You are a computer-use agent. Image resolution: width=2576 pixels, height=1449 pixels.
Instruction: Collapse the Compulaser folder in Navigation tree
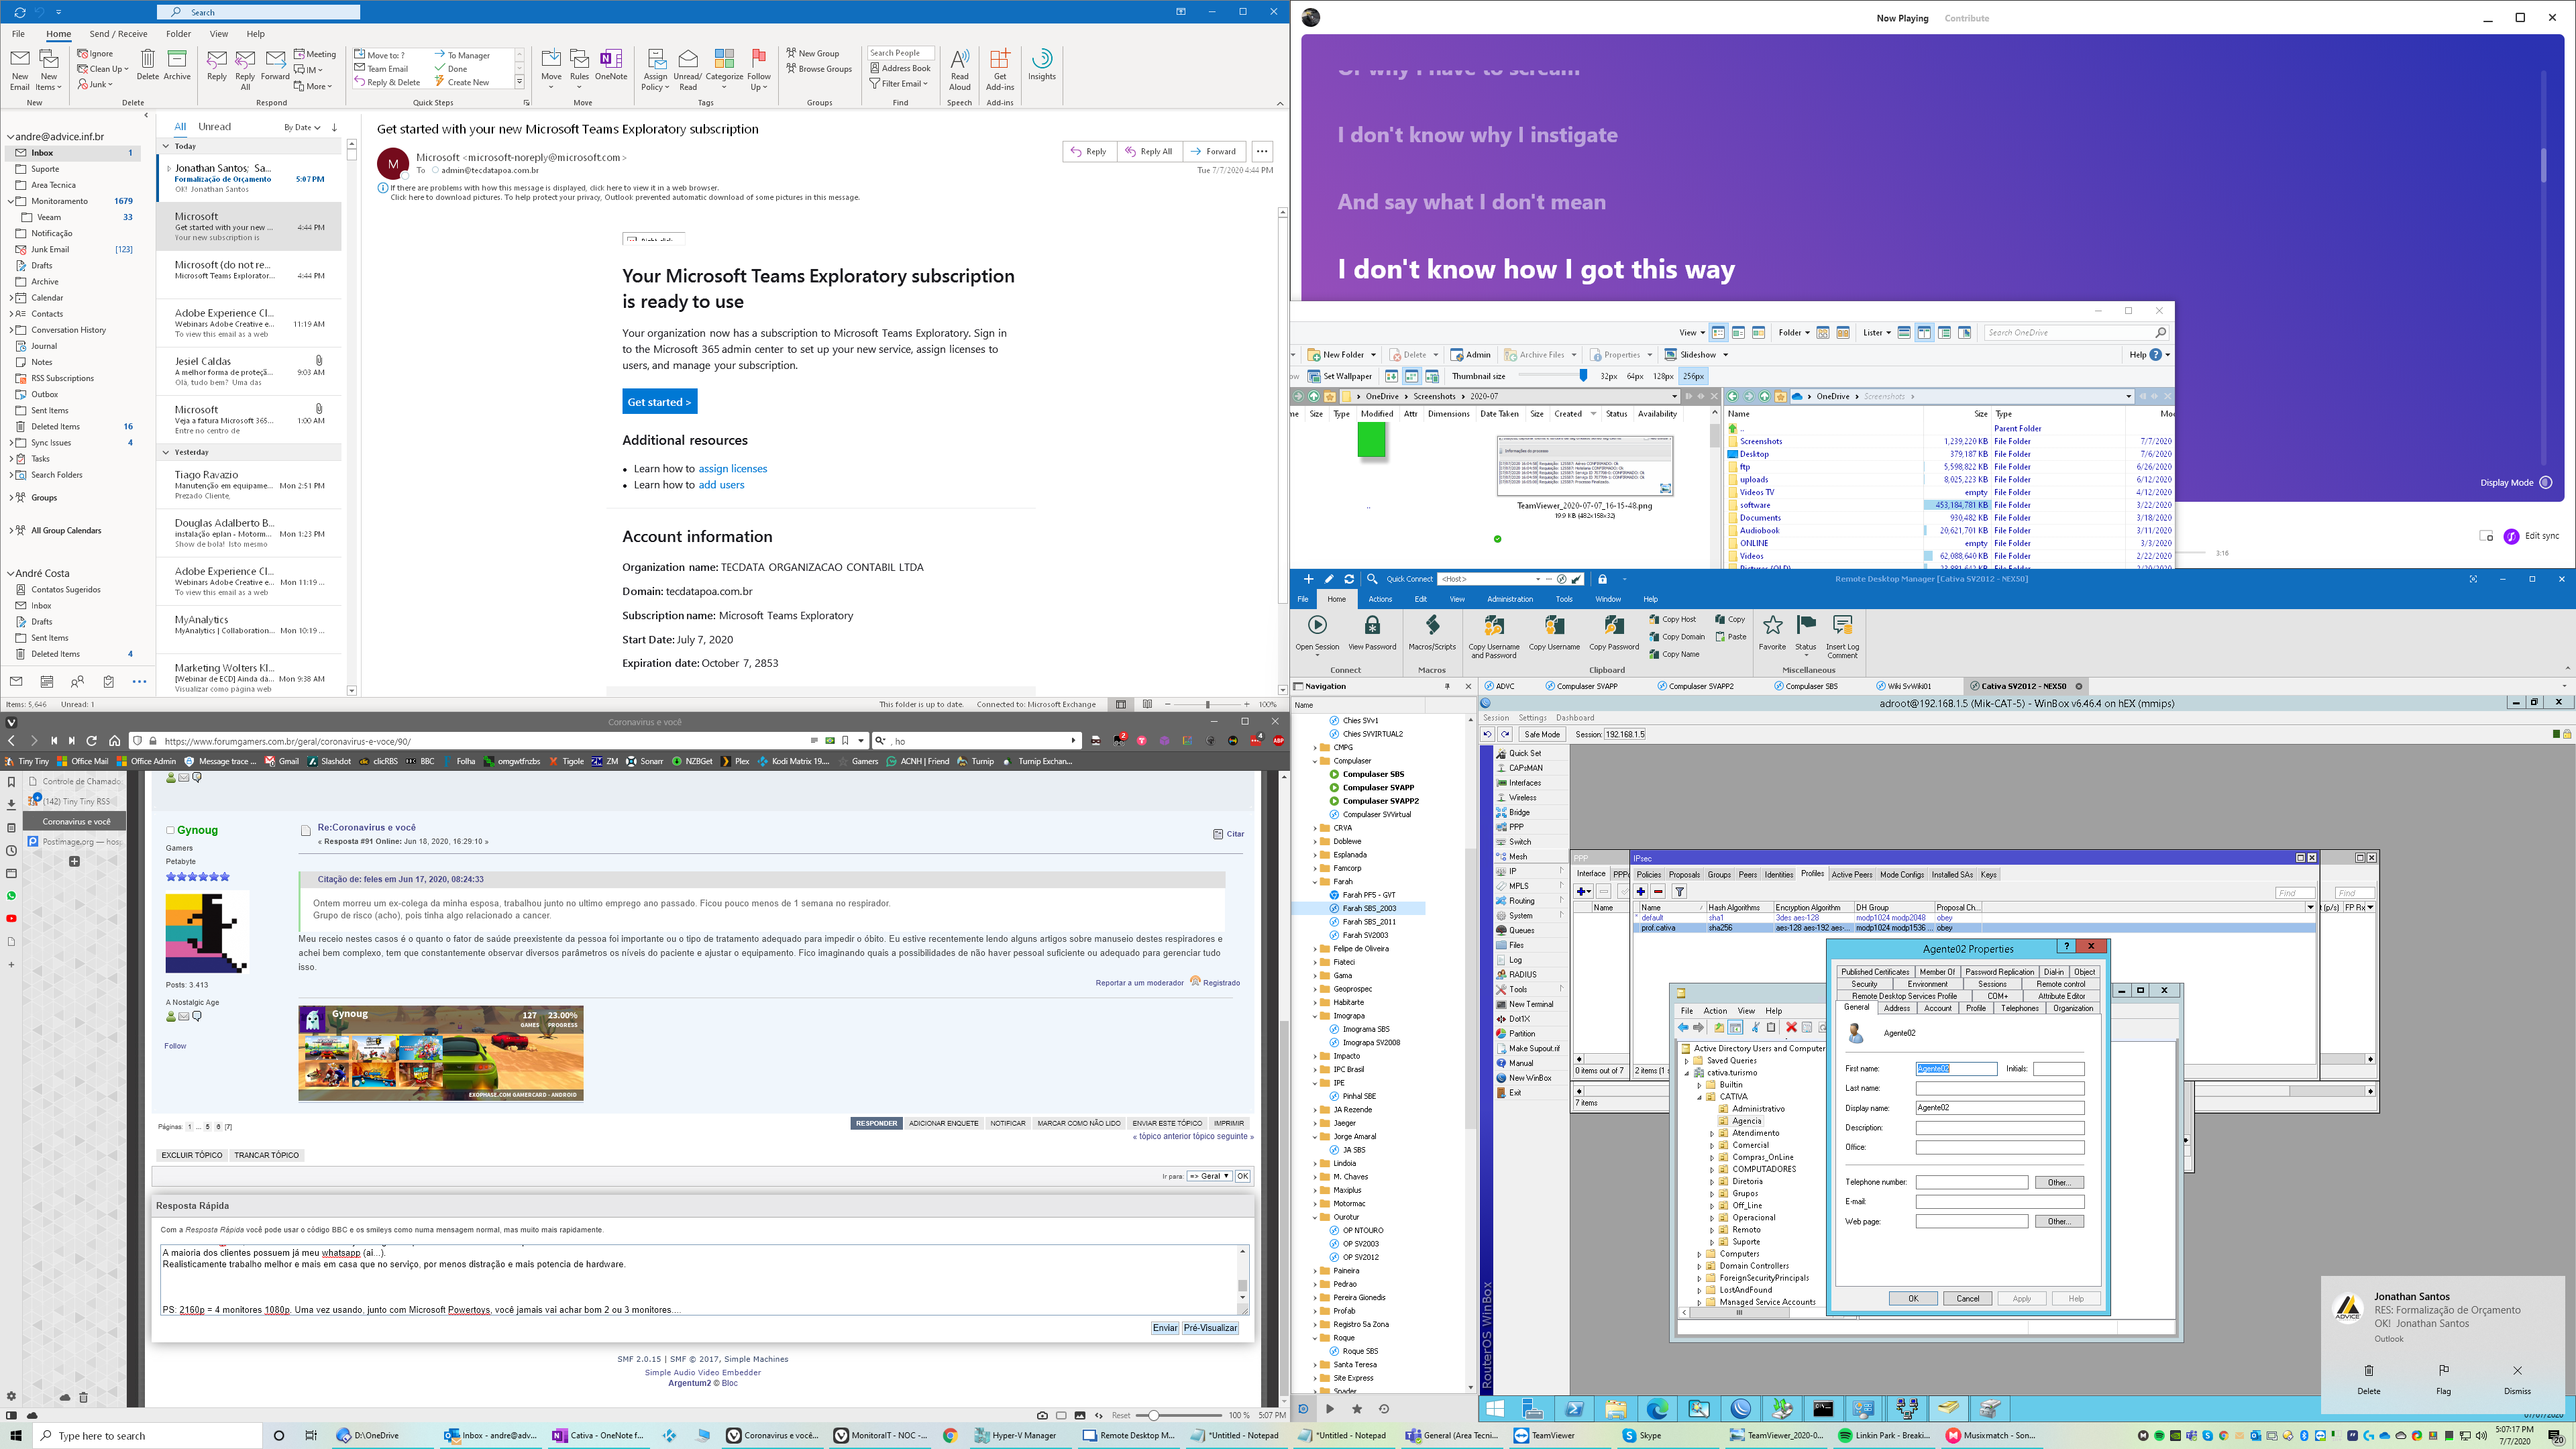pyautogui.click(x=1315, y=761)
